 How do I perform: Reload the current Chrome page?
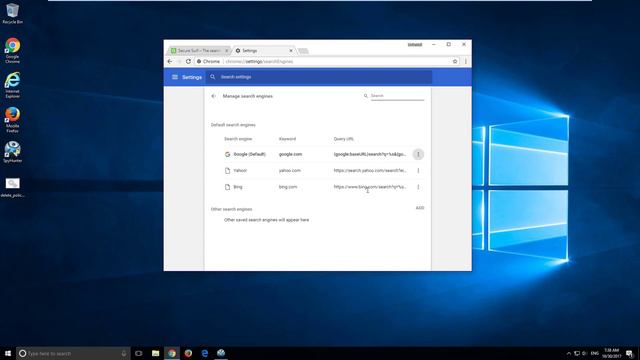(188, 61)
